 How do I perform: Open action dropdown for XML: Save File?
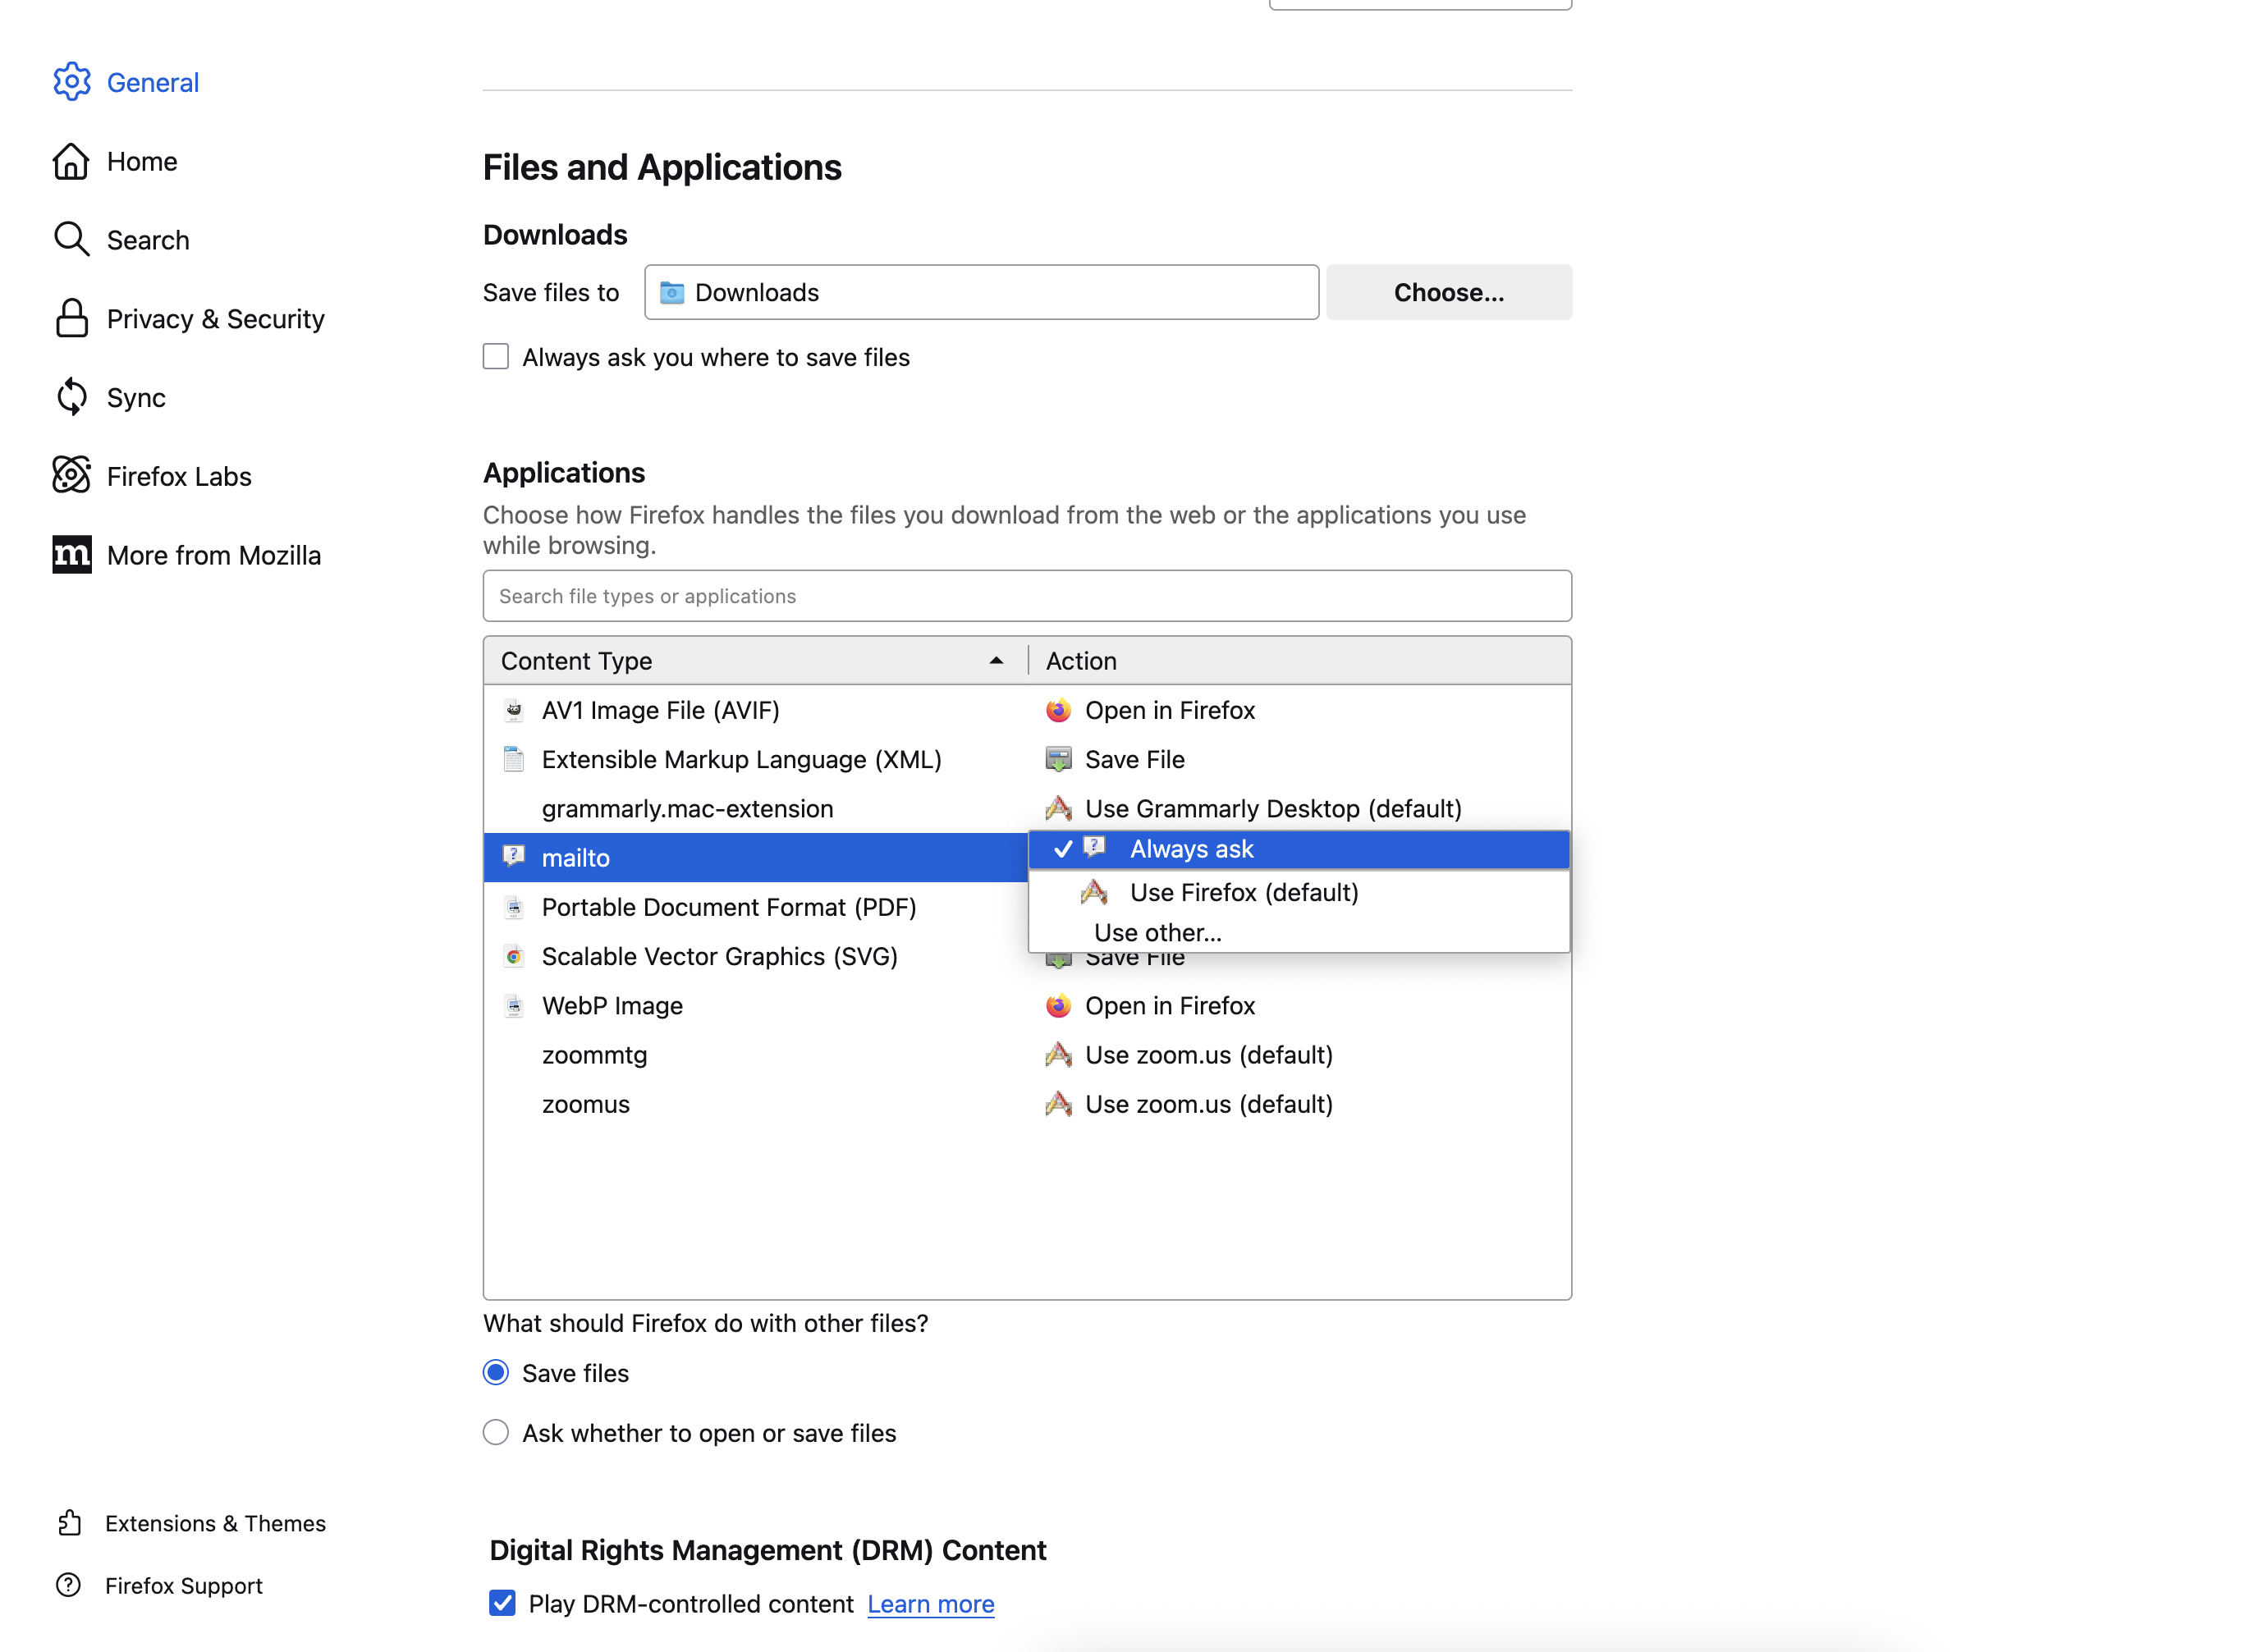tap(1300, 759)
